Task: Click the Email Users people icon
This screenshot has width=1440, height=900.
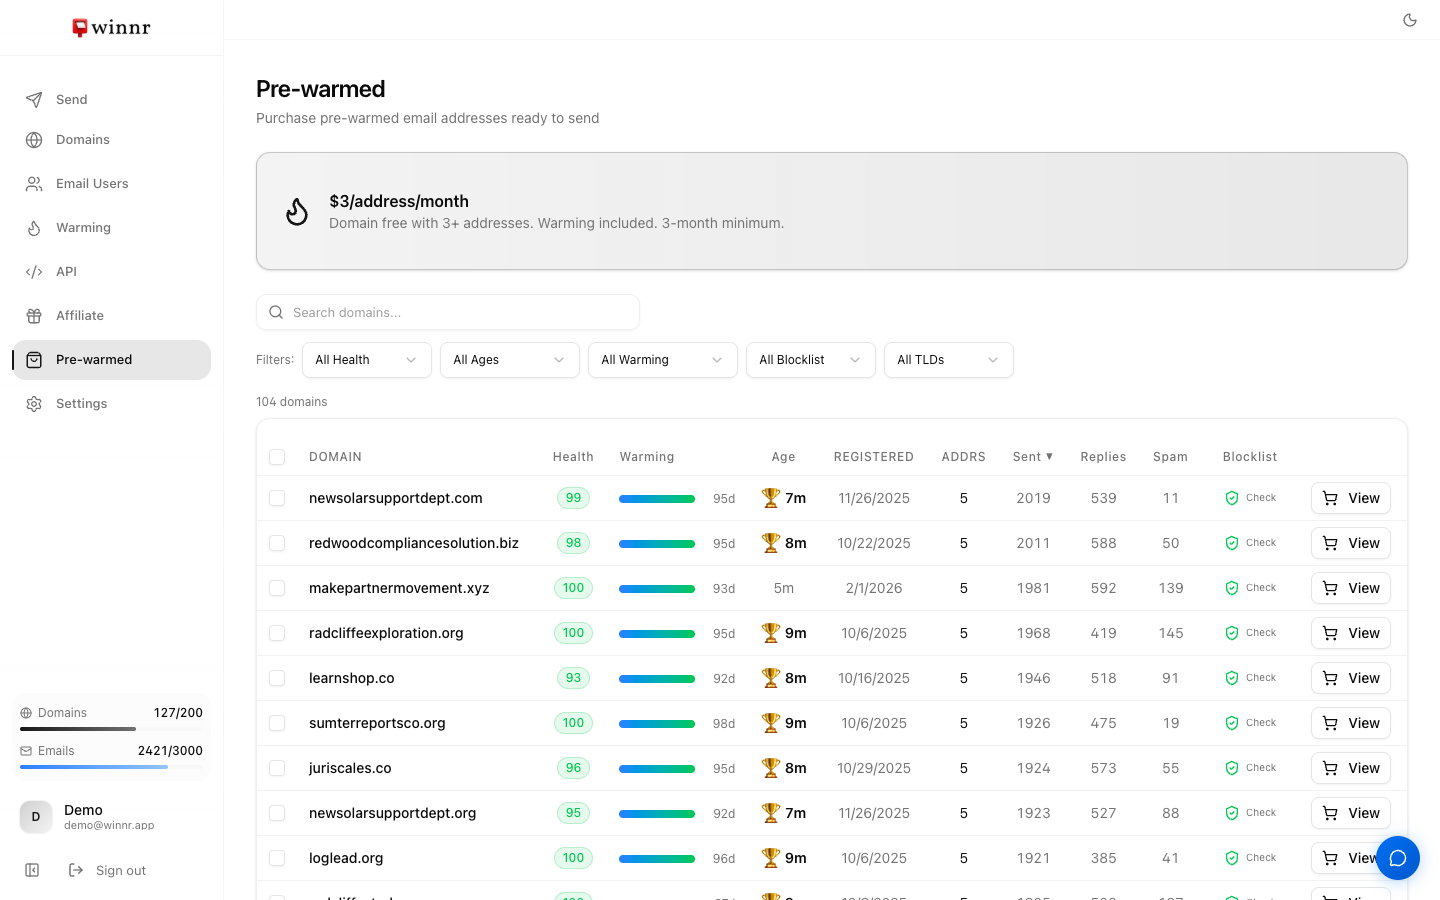Action: (34, 184)
